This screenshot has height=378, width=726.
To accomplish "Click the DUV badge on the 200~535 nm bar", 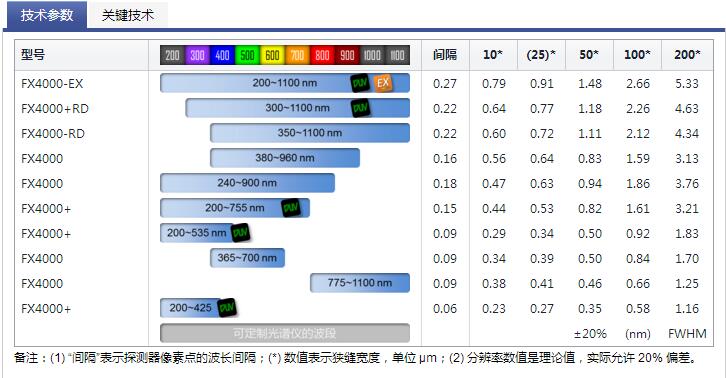I will pos(240,233).
